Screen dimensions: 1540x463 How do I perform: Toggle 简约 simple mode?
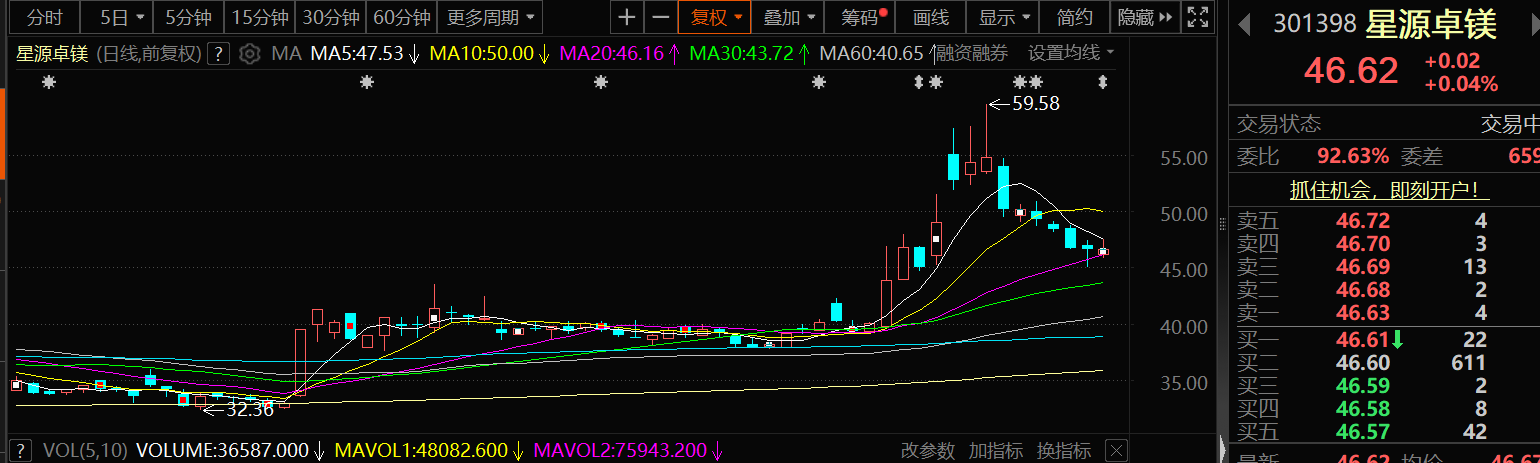coord(1075,17)
